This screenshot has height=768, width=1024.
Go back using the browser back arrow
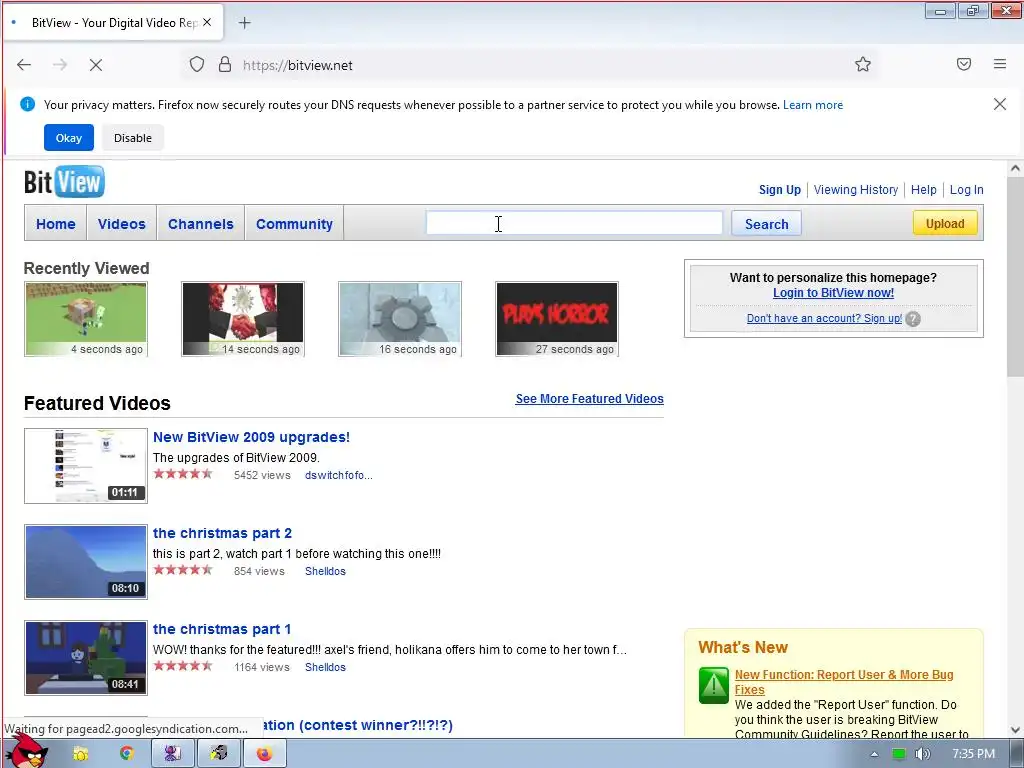pyautogui.click(x=24, y=65)
